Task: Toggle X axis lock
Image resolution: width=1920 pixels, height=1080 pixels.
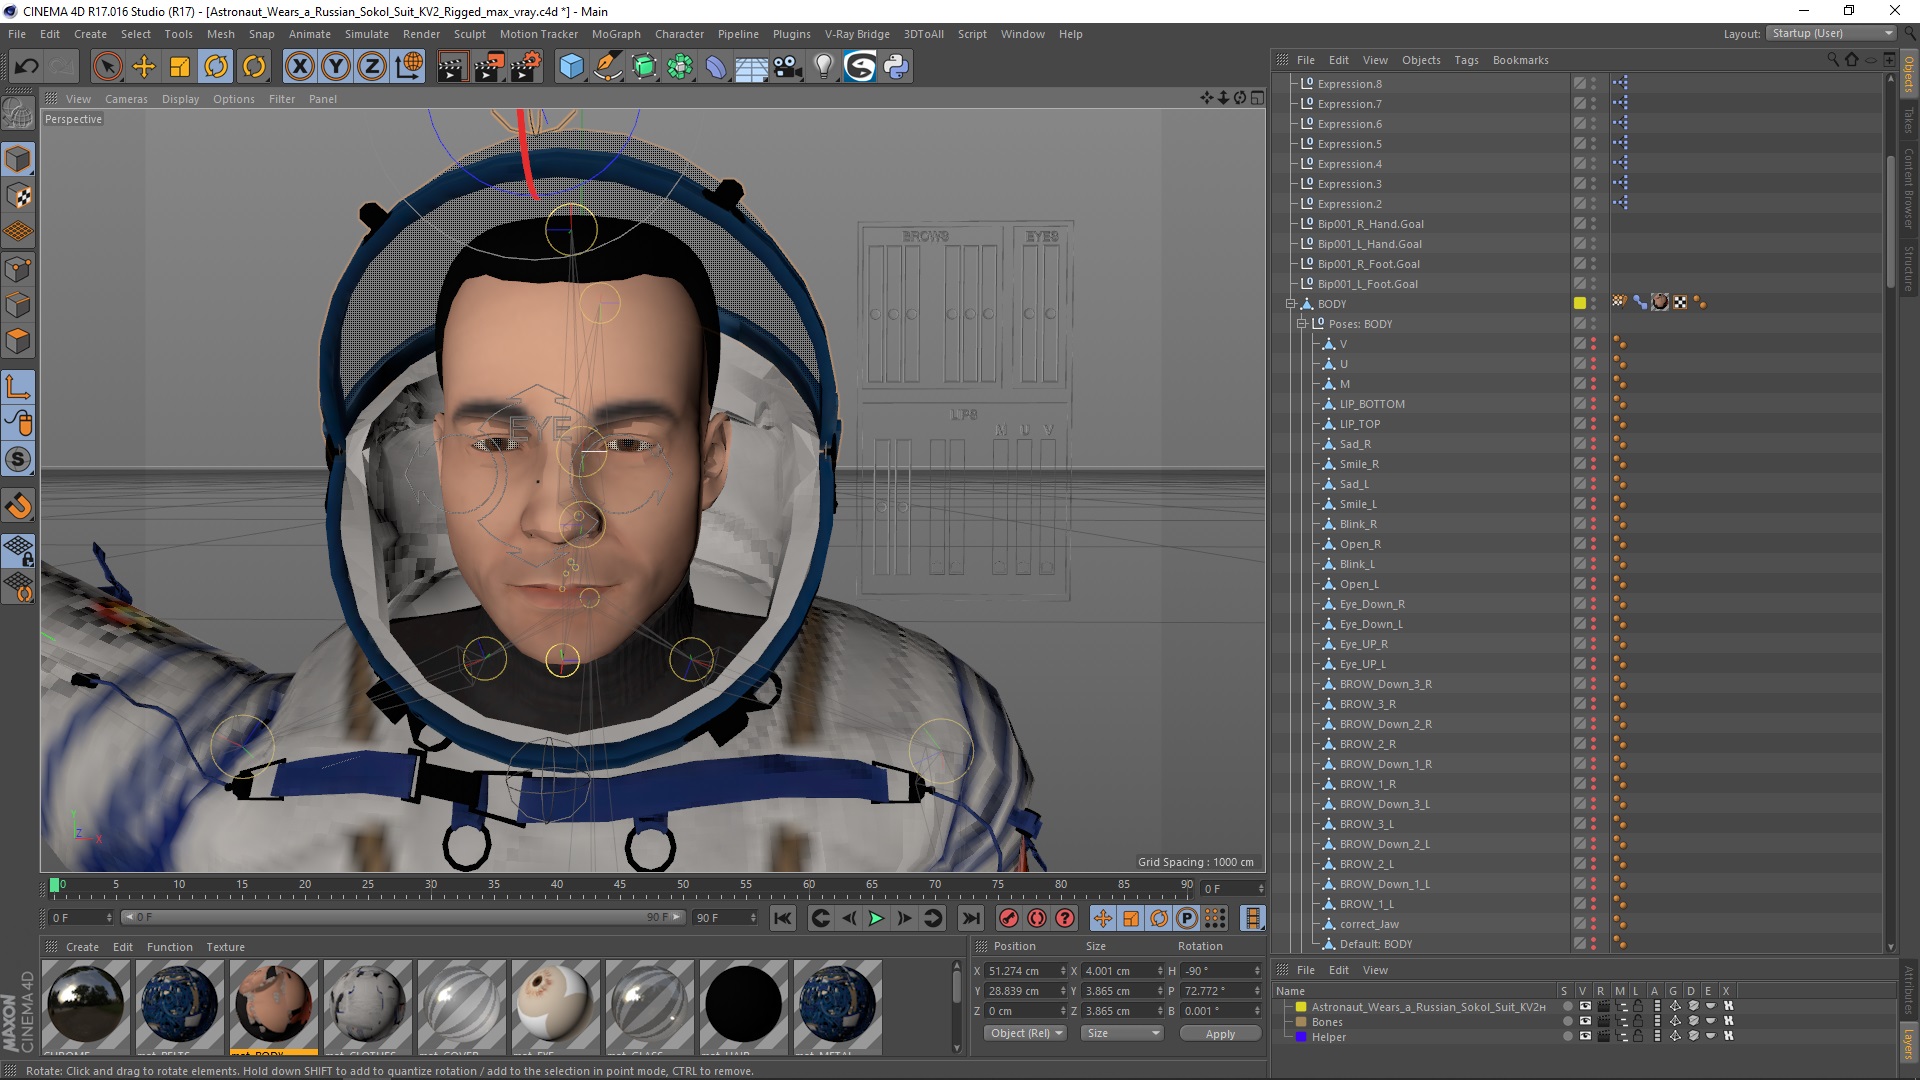Action: 299,67
